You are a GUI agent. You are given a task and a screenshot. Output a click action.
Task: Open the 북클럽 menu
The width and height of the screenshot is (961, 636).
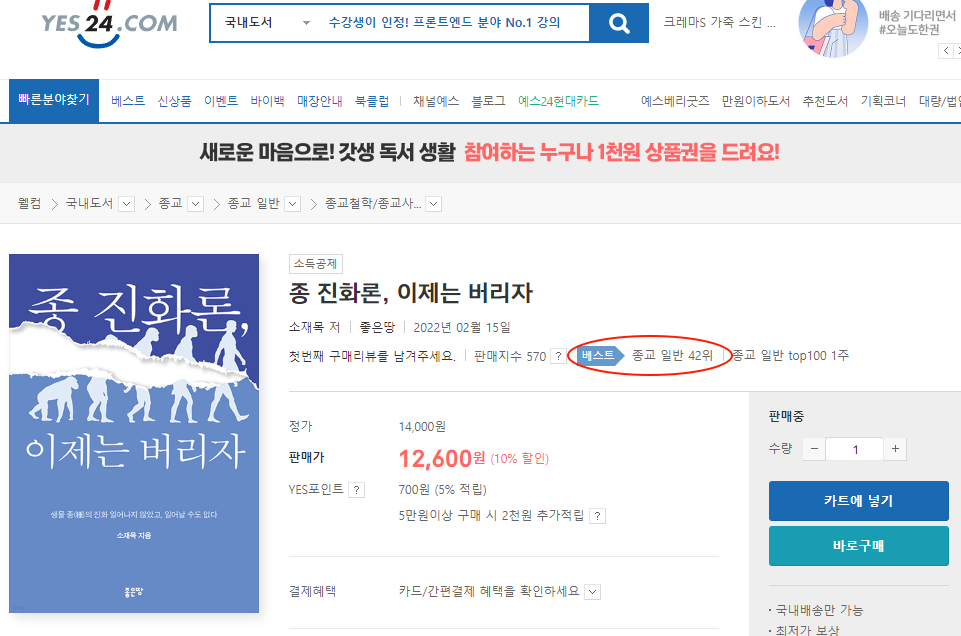coord(372,101)
